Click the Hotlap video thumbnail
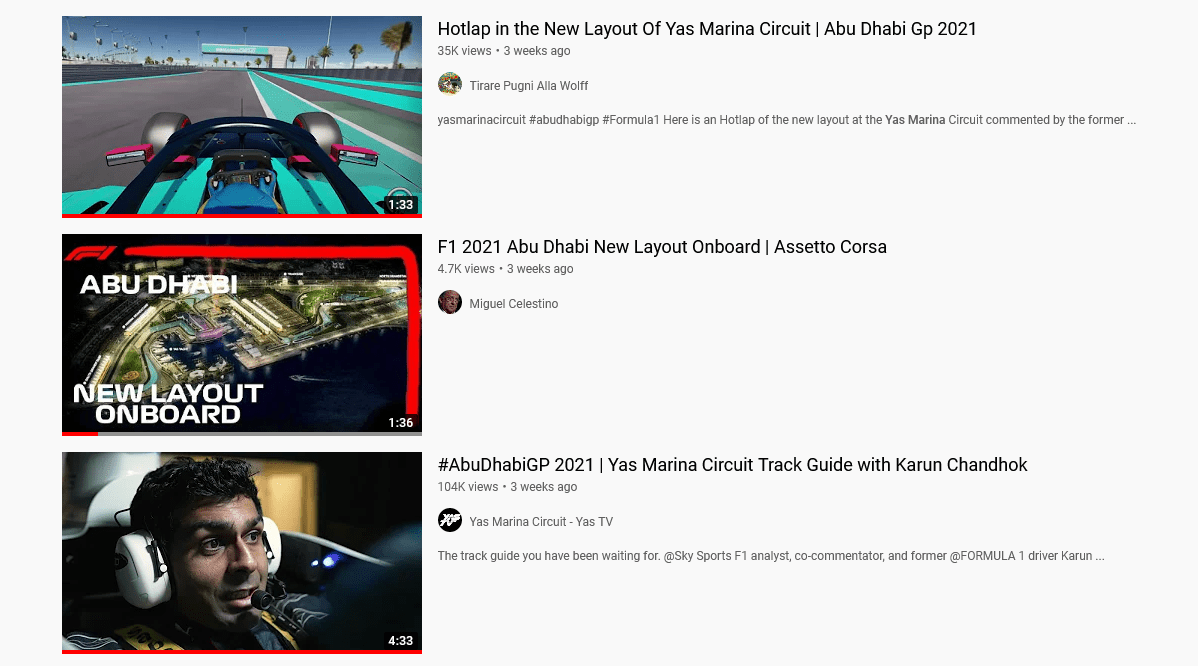Screen dimensions: 1198x666 (241, 117)
